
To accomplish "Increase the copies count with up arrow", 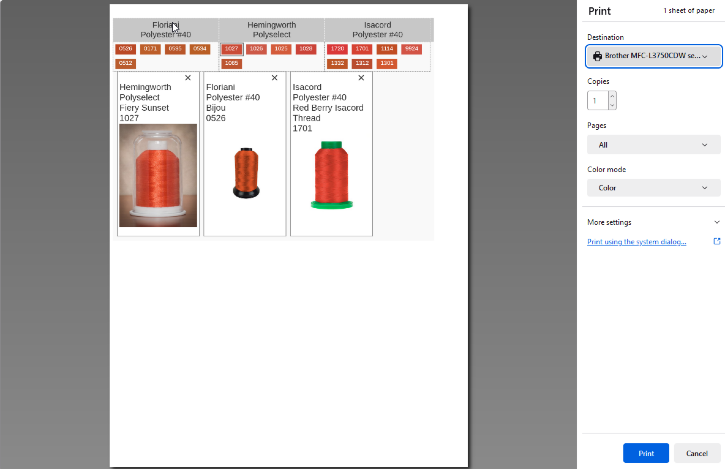I will click(x=612, y=96).
